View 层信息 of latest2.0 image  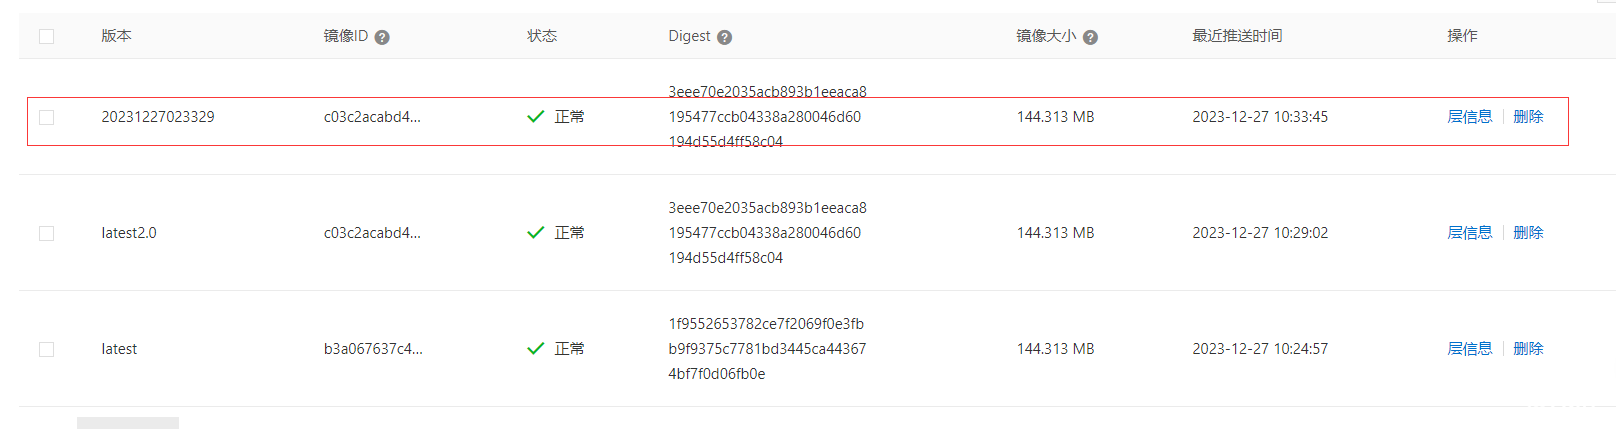1469,233
